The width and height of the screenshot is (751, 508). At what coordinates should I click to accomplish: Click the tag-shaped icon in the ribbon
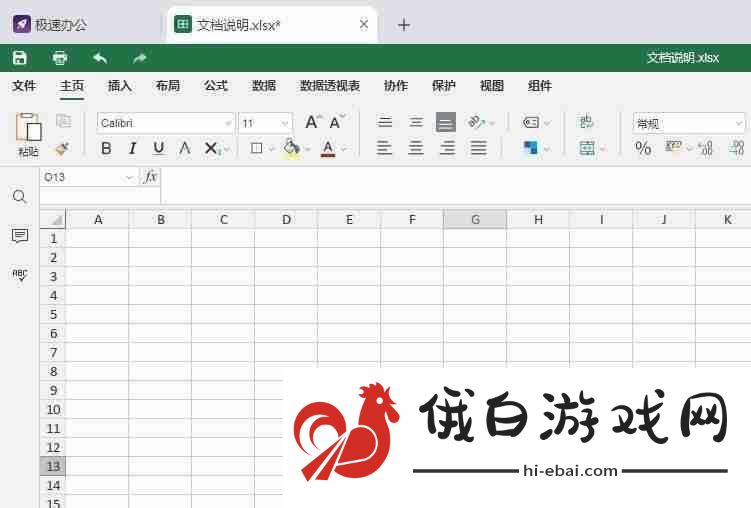click(531, 123)
